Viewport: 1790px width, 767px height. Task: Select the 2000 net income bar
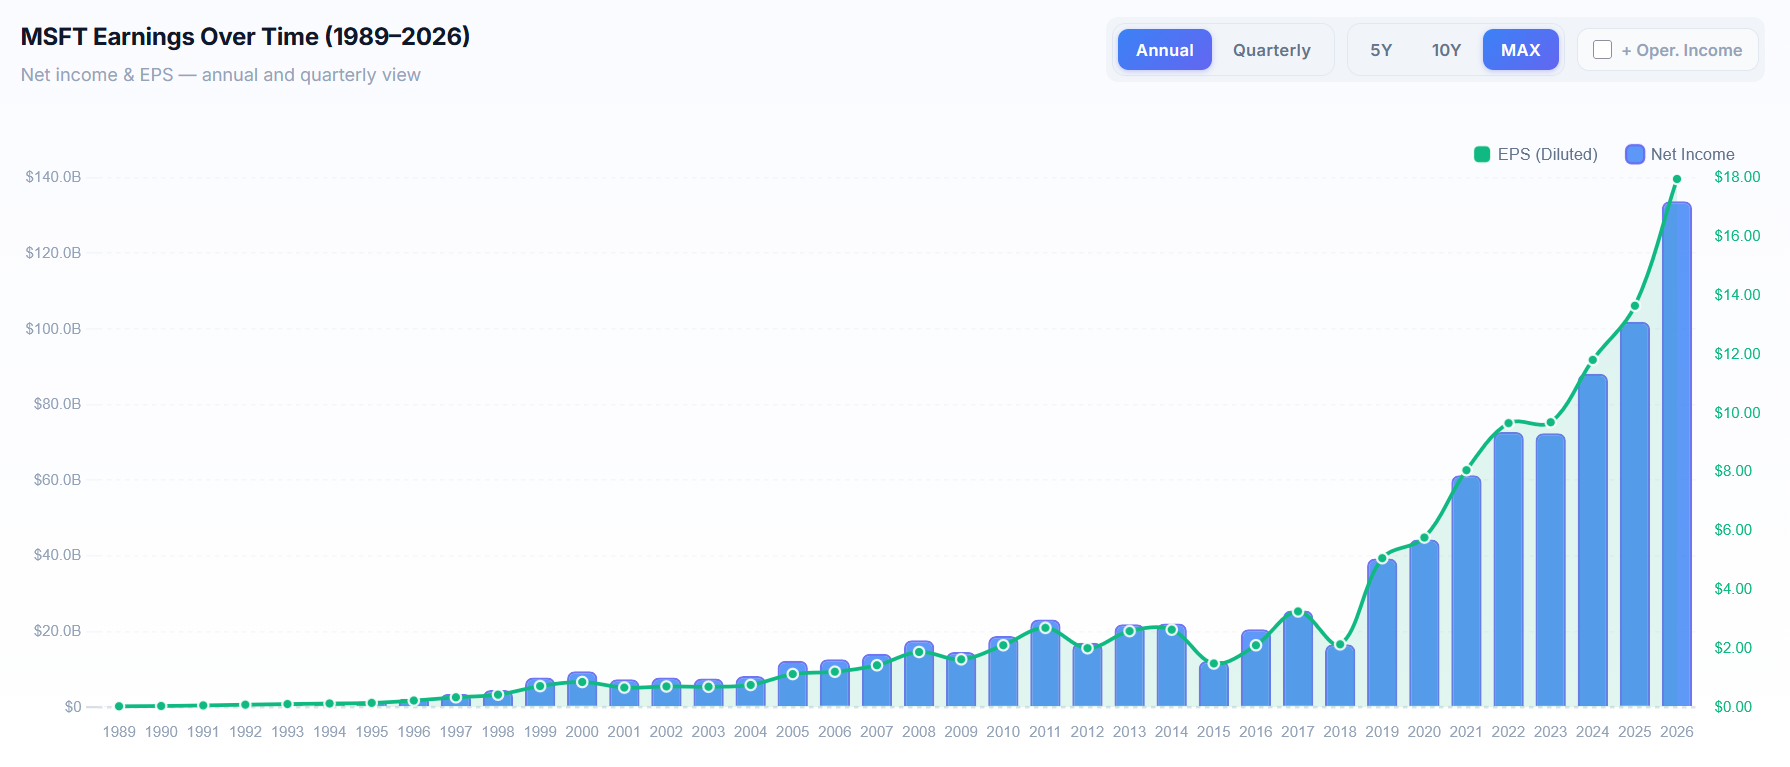pos(582,689)
